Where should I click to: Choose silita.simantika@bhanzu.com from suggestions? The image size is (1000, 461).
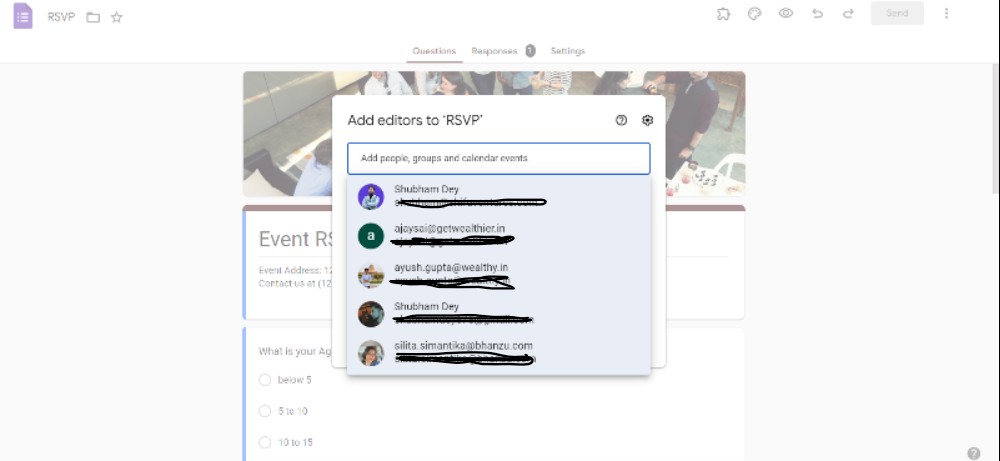499,353
